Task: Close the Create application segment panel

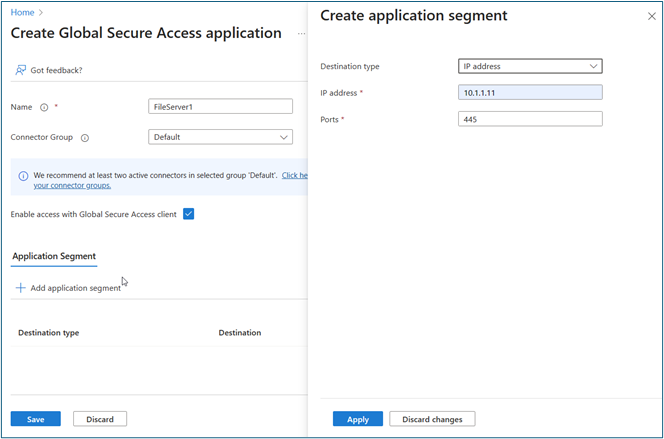Action: [652, 17]
